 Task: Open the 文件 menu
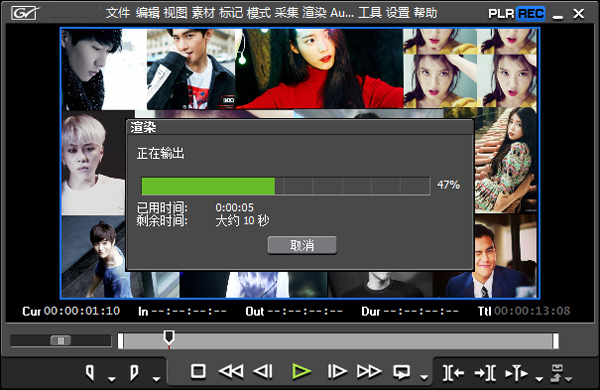pos(118,13)
